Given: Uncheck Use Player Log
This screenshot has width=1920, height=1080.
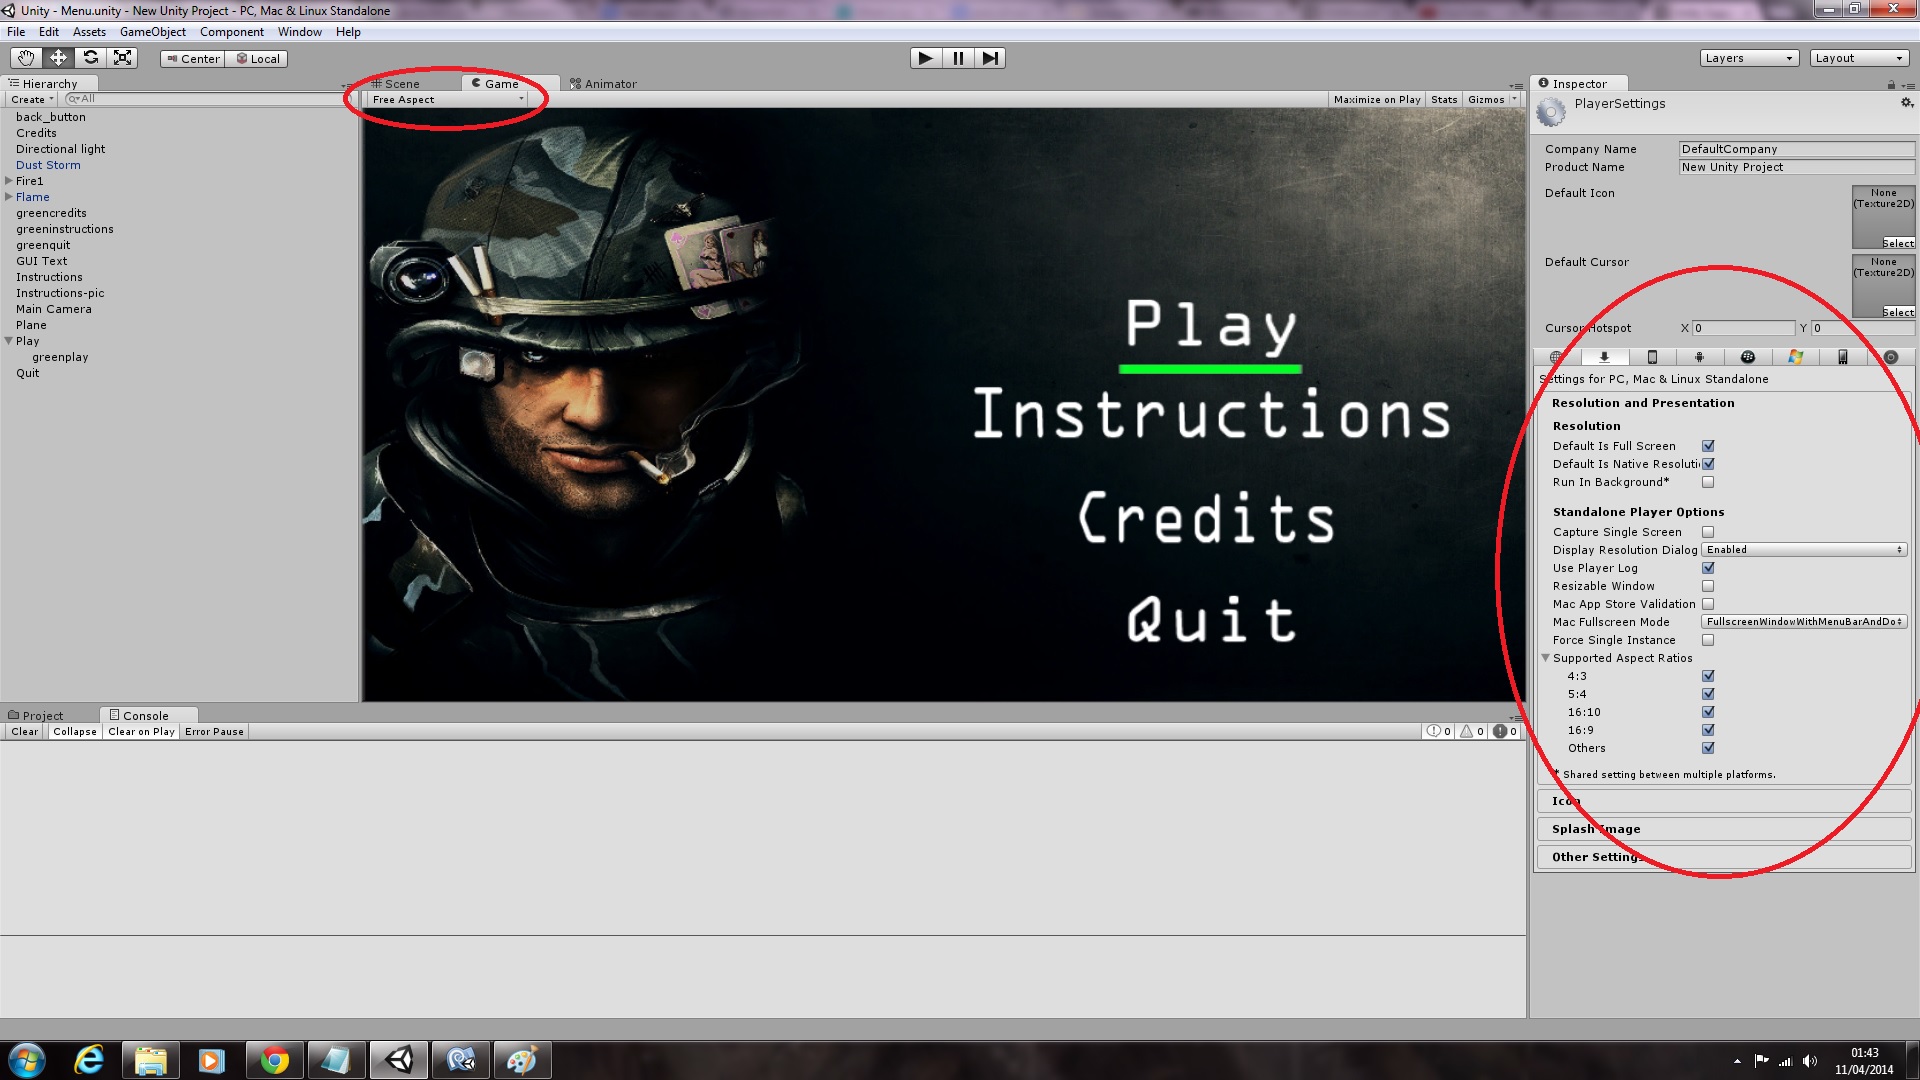Looking at the screenshot, I should pos(1708,568).
